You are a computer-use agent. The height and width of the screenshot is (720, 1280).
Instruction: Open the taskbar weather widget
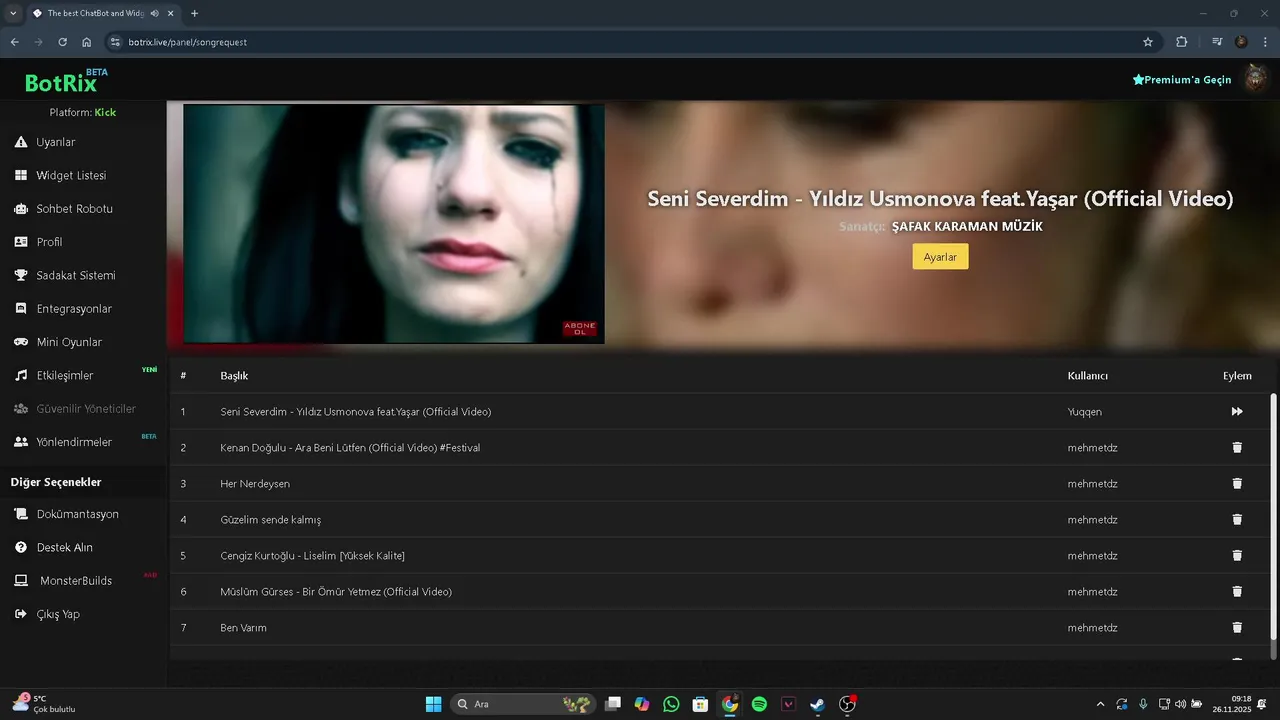(44, 704)
